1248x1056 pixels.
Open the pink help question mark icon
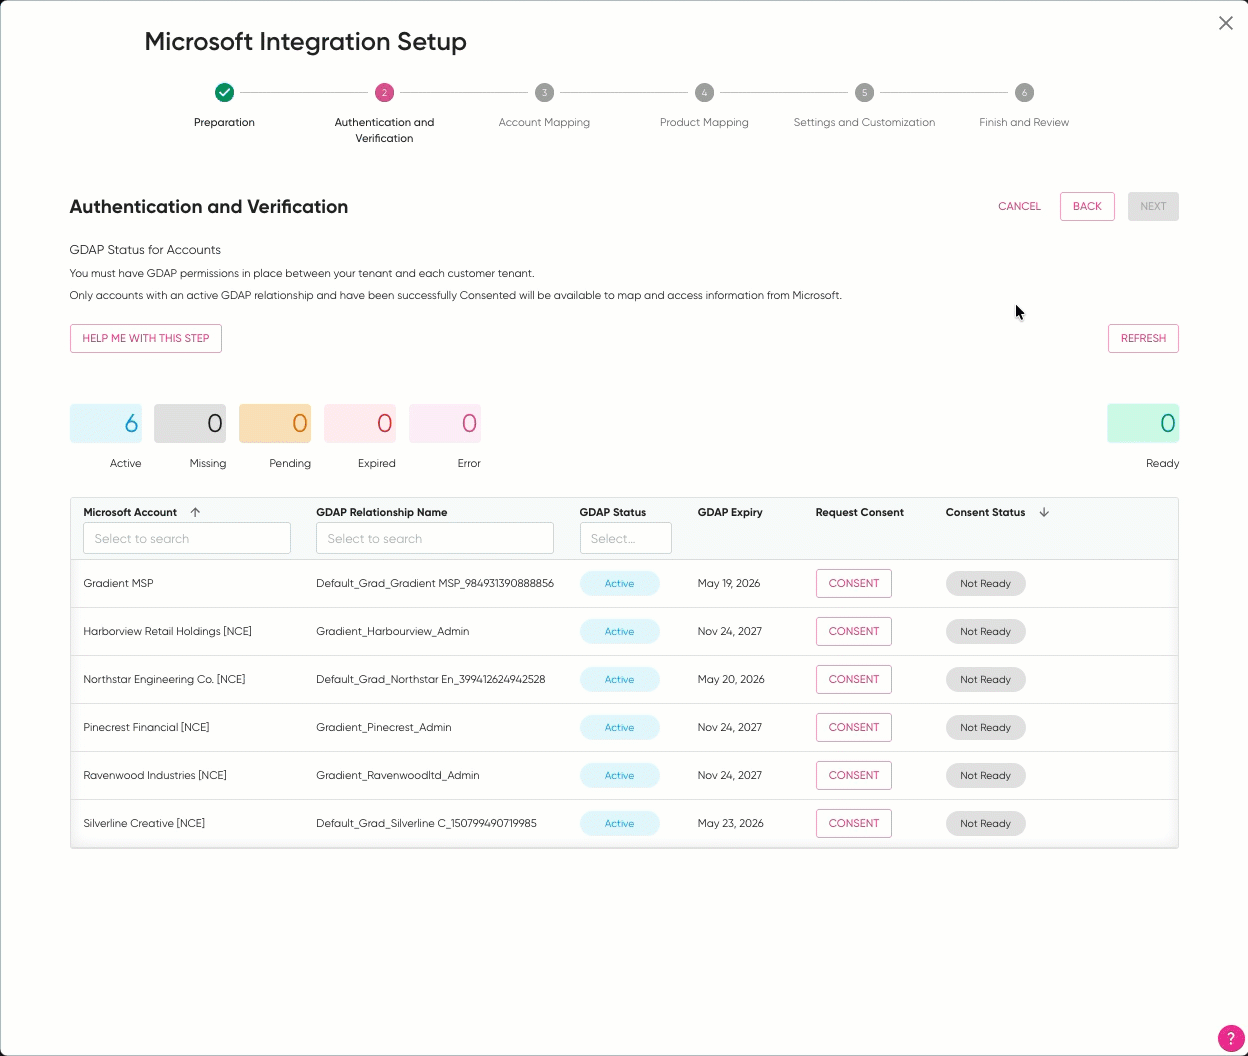click(1230, 1039)
